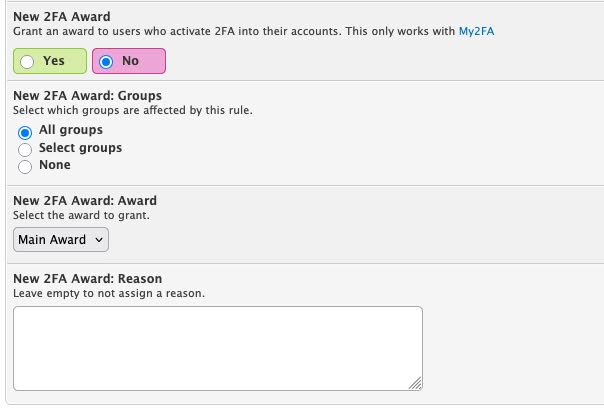Select the No radio circle
Image resolution: width=604 pixels, height=419 pixels.
pyautogui.click(x=106, y=62)
